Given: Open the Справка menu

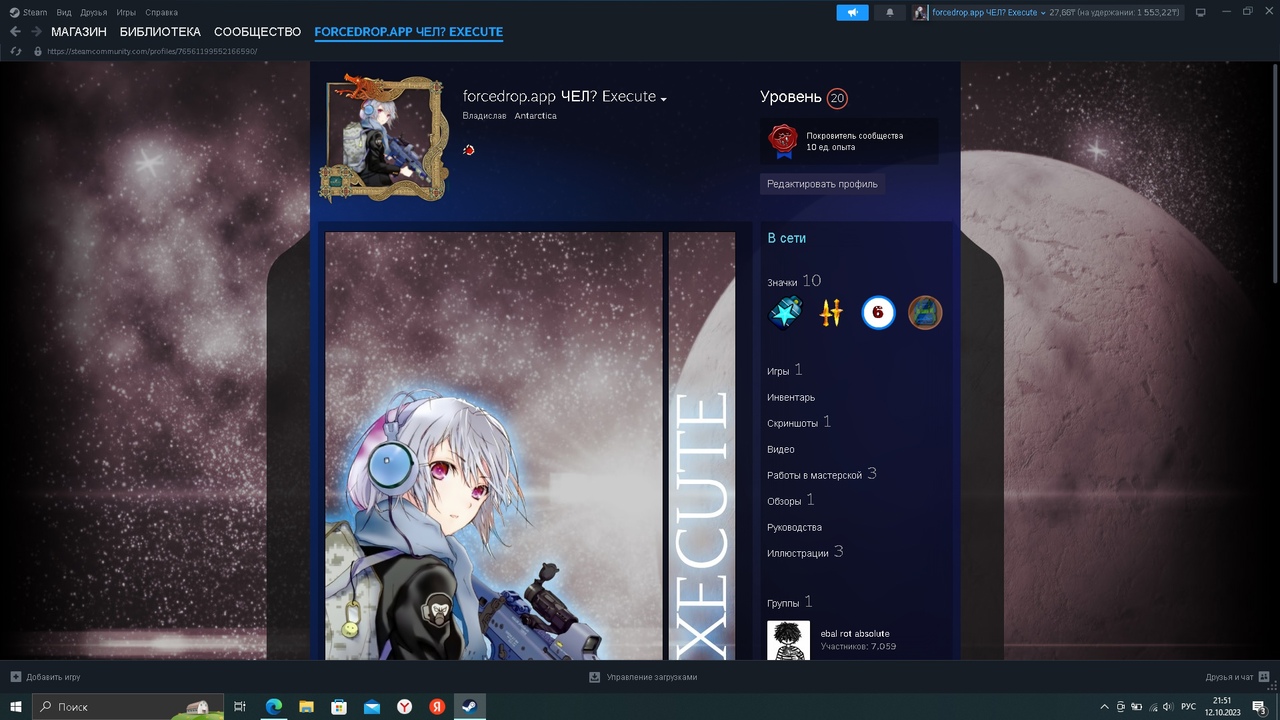Looking at the screenshot, I should click(x=161, y=13).
